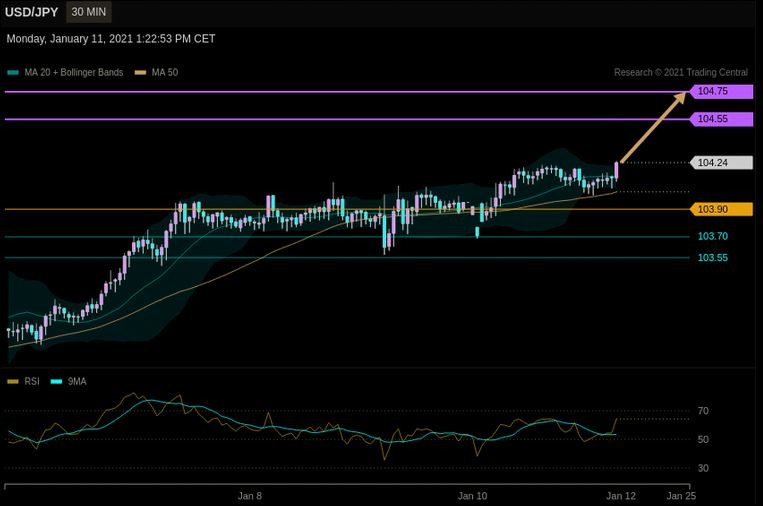Image resolution: width=763 pixels, height=506 pixels.
Task: Click the 103.55 support level label
Action: [x=713, y=258]
